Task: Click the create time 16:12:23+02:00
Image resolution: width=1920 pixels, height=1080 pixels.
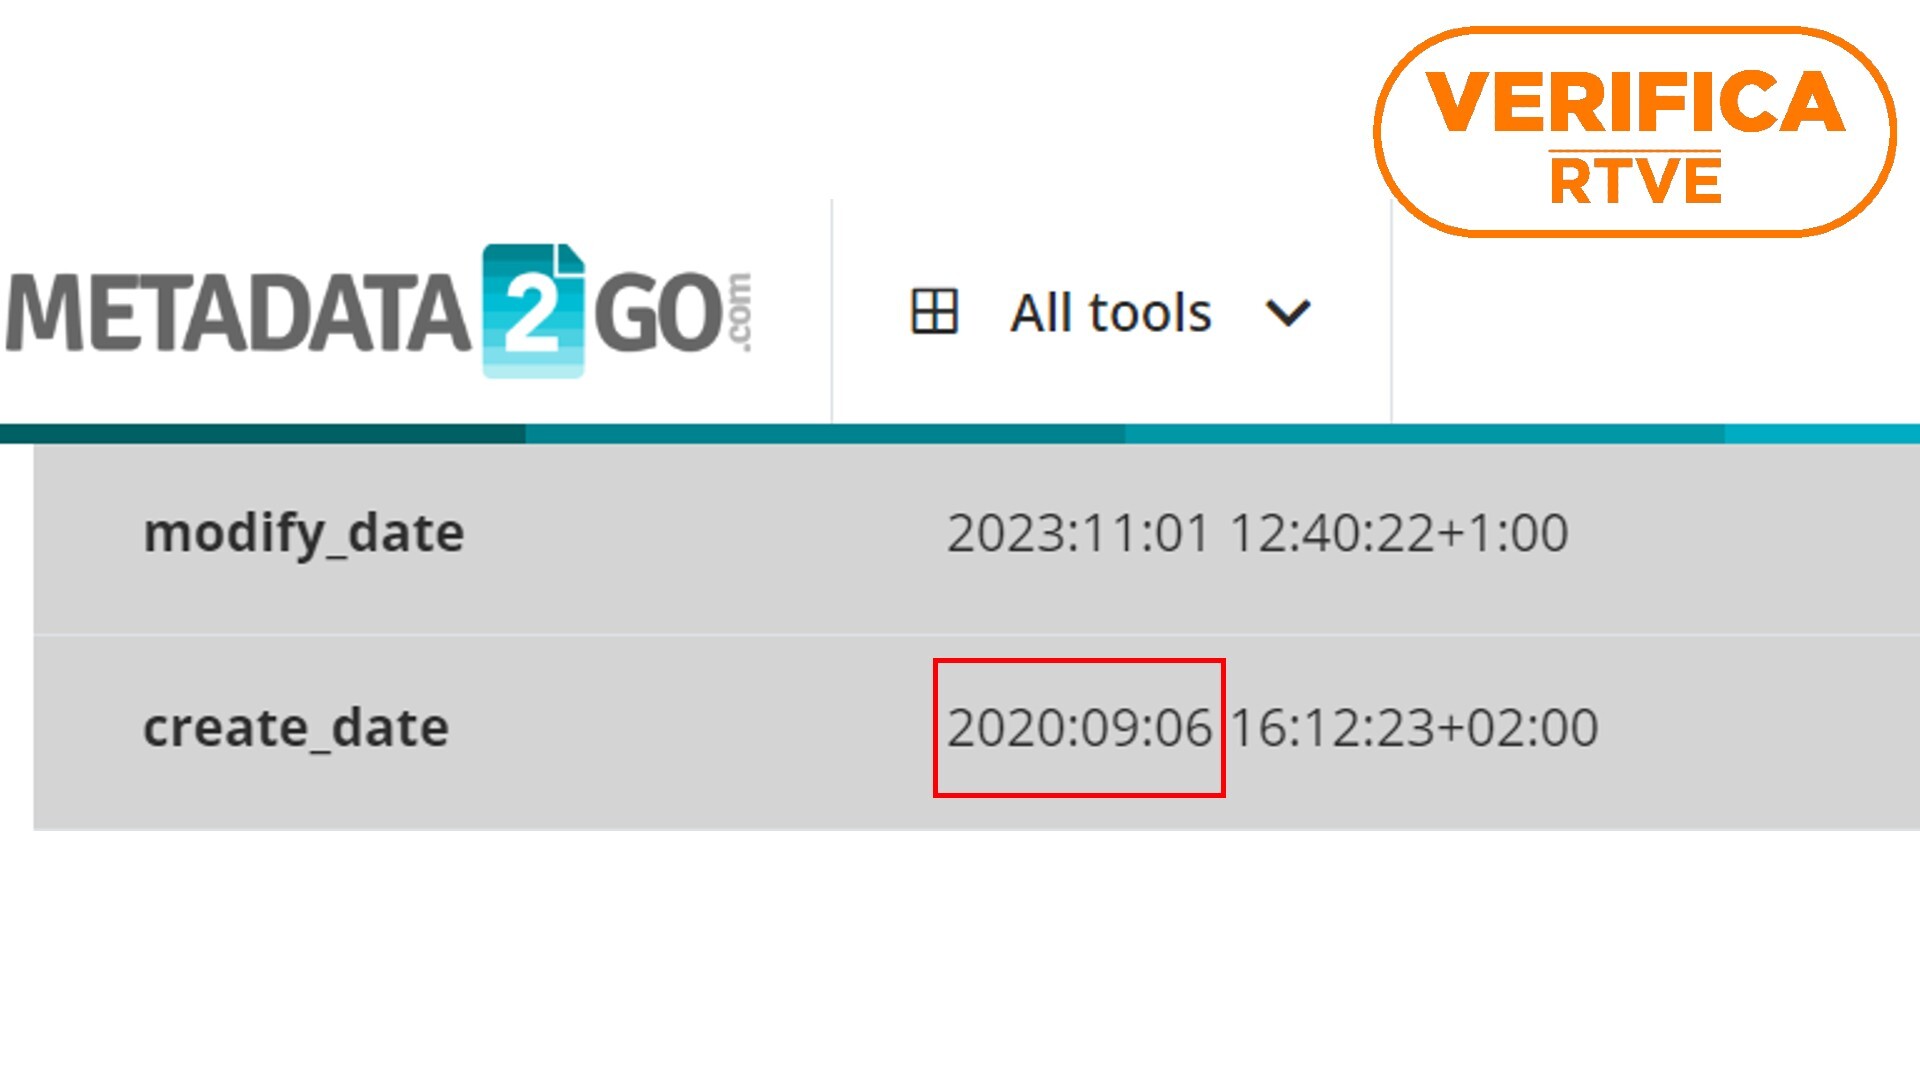Action: [1413, 727]
